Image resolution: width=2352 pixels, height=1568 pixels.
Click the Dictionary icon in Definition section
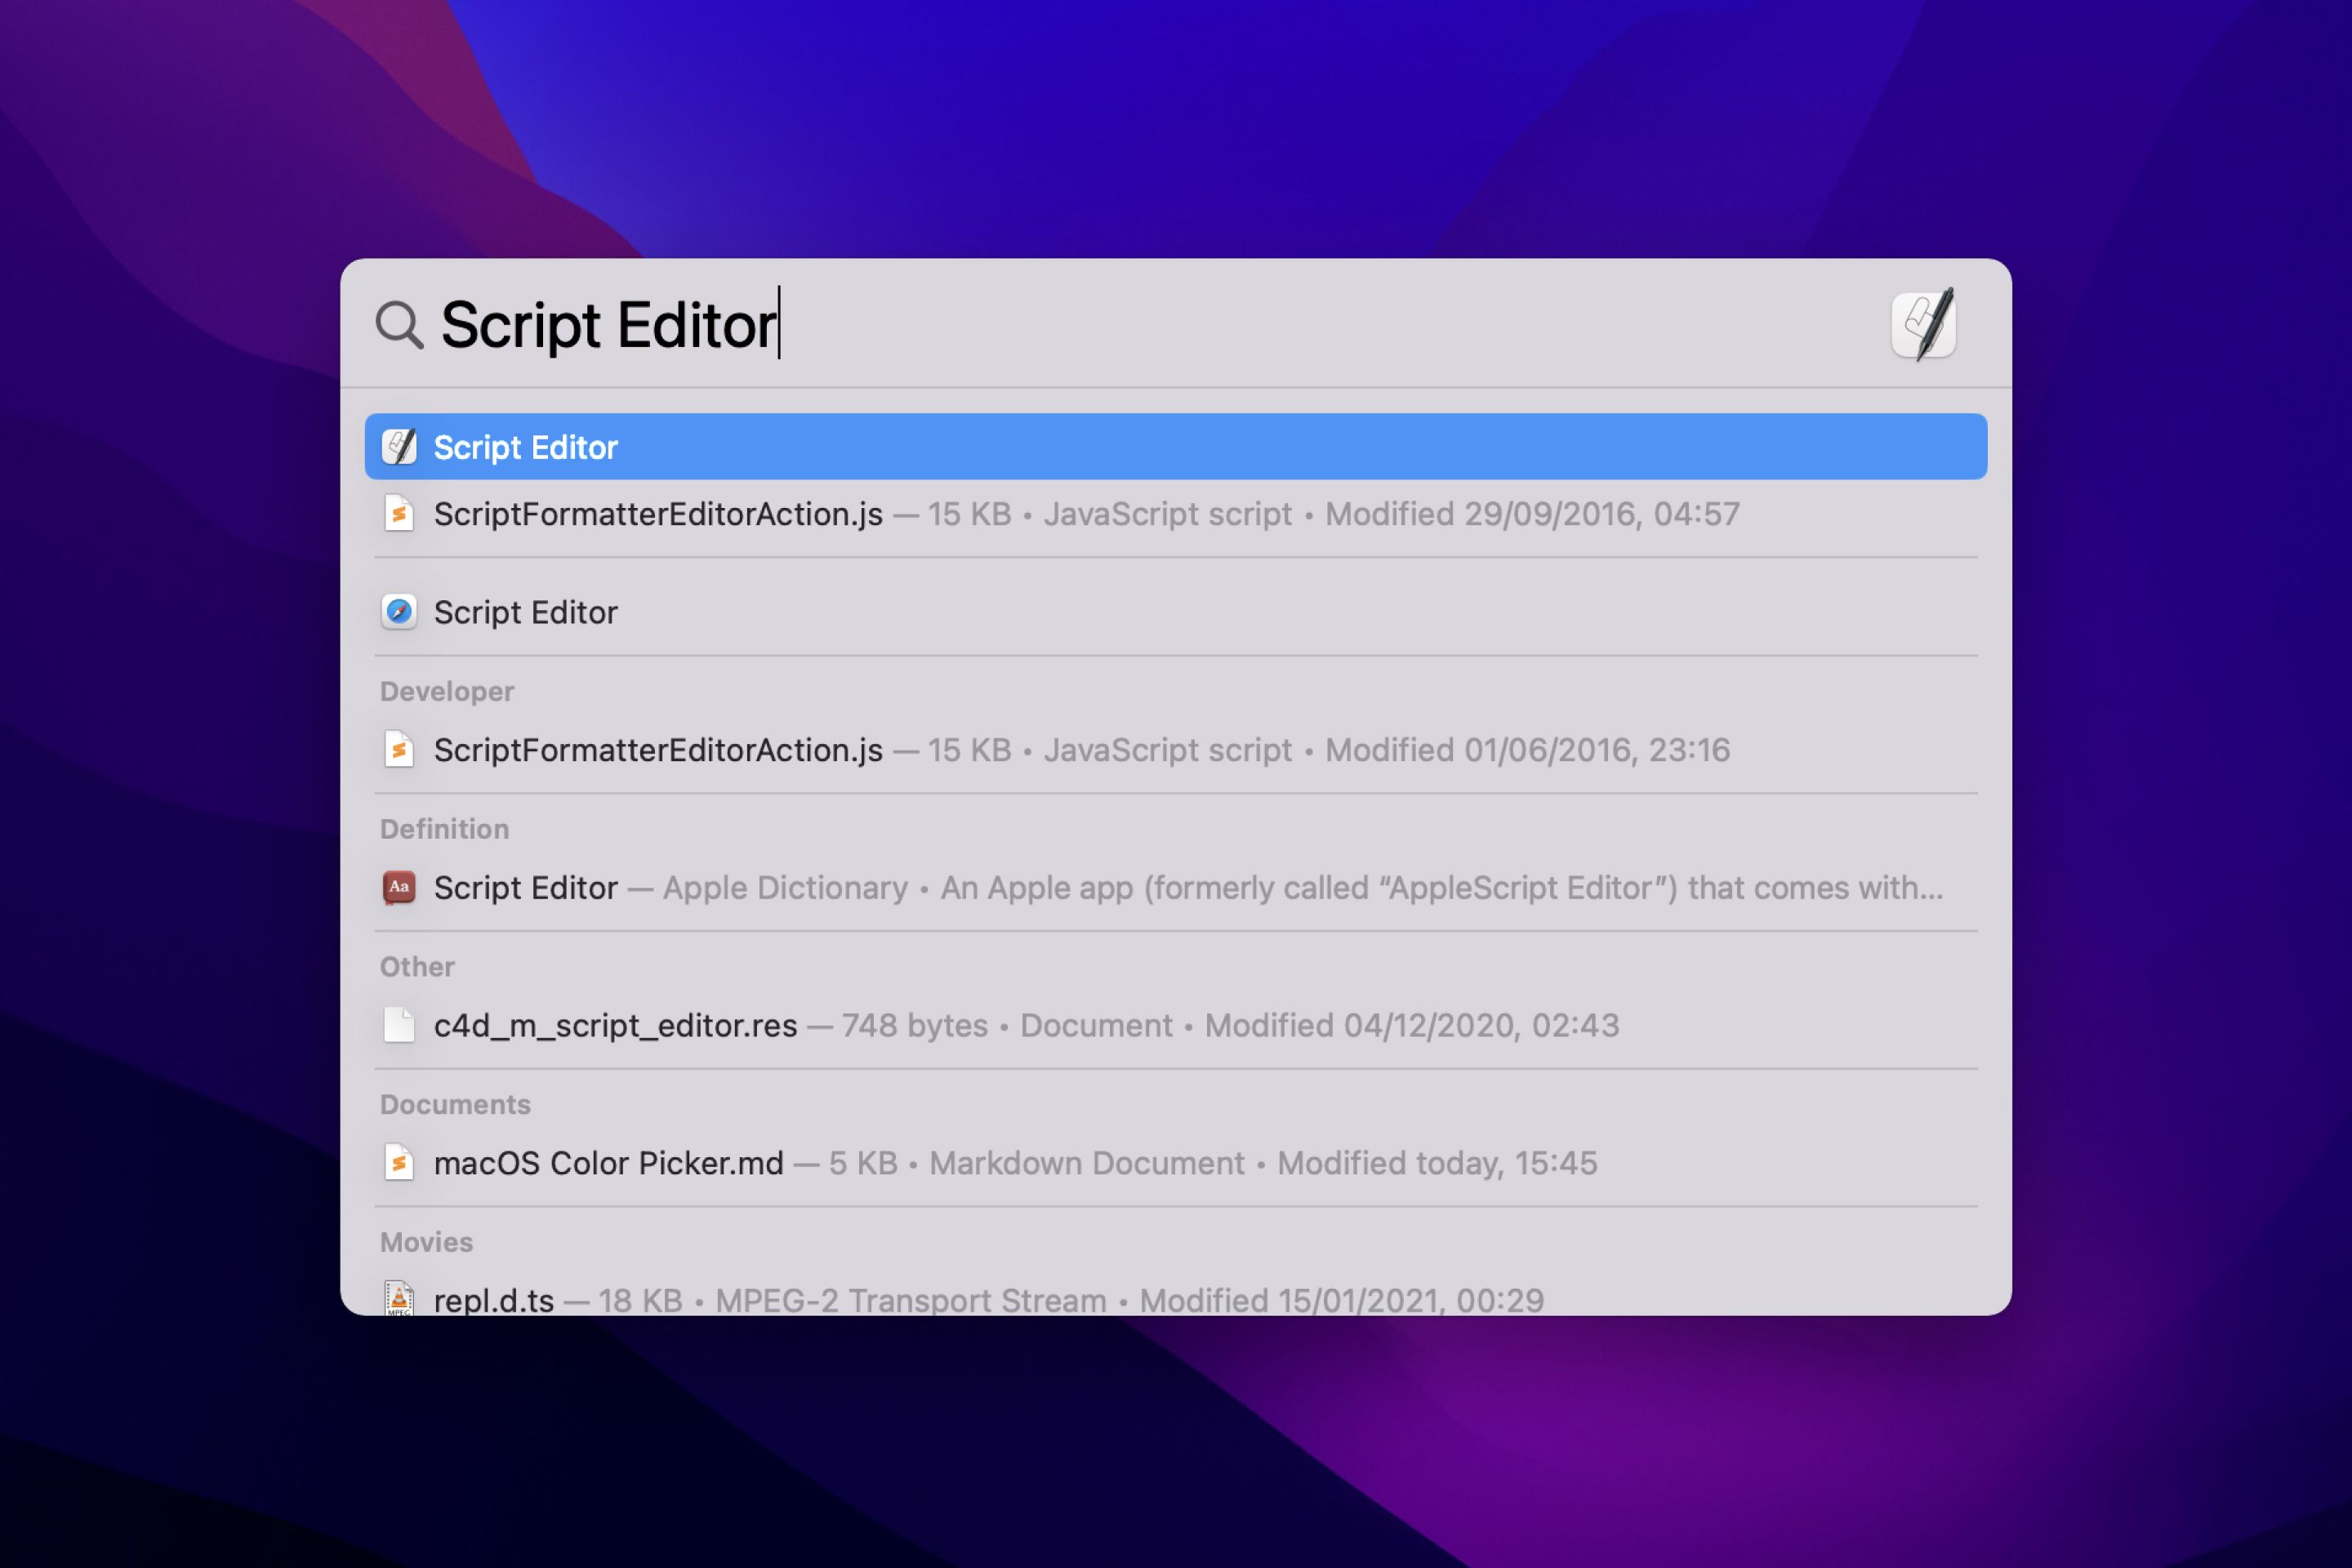(x=399, y=887)
